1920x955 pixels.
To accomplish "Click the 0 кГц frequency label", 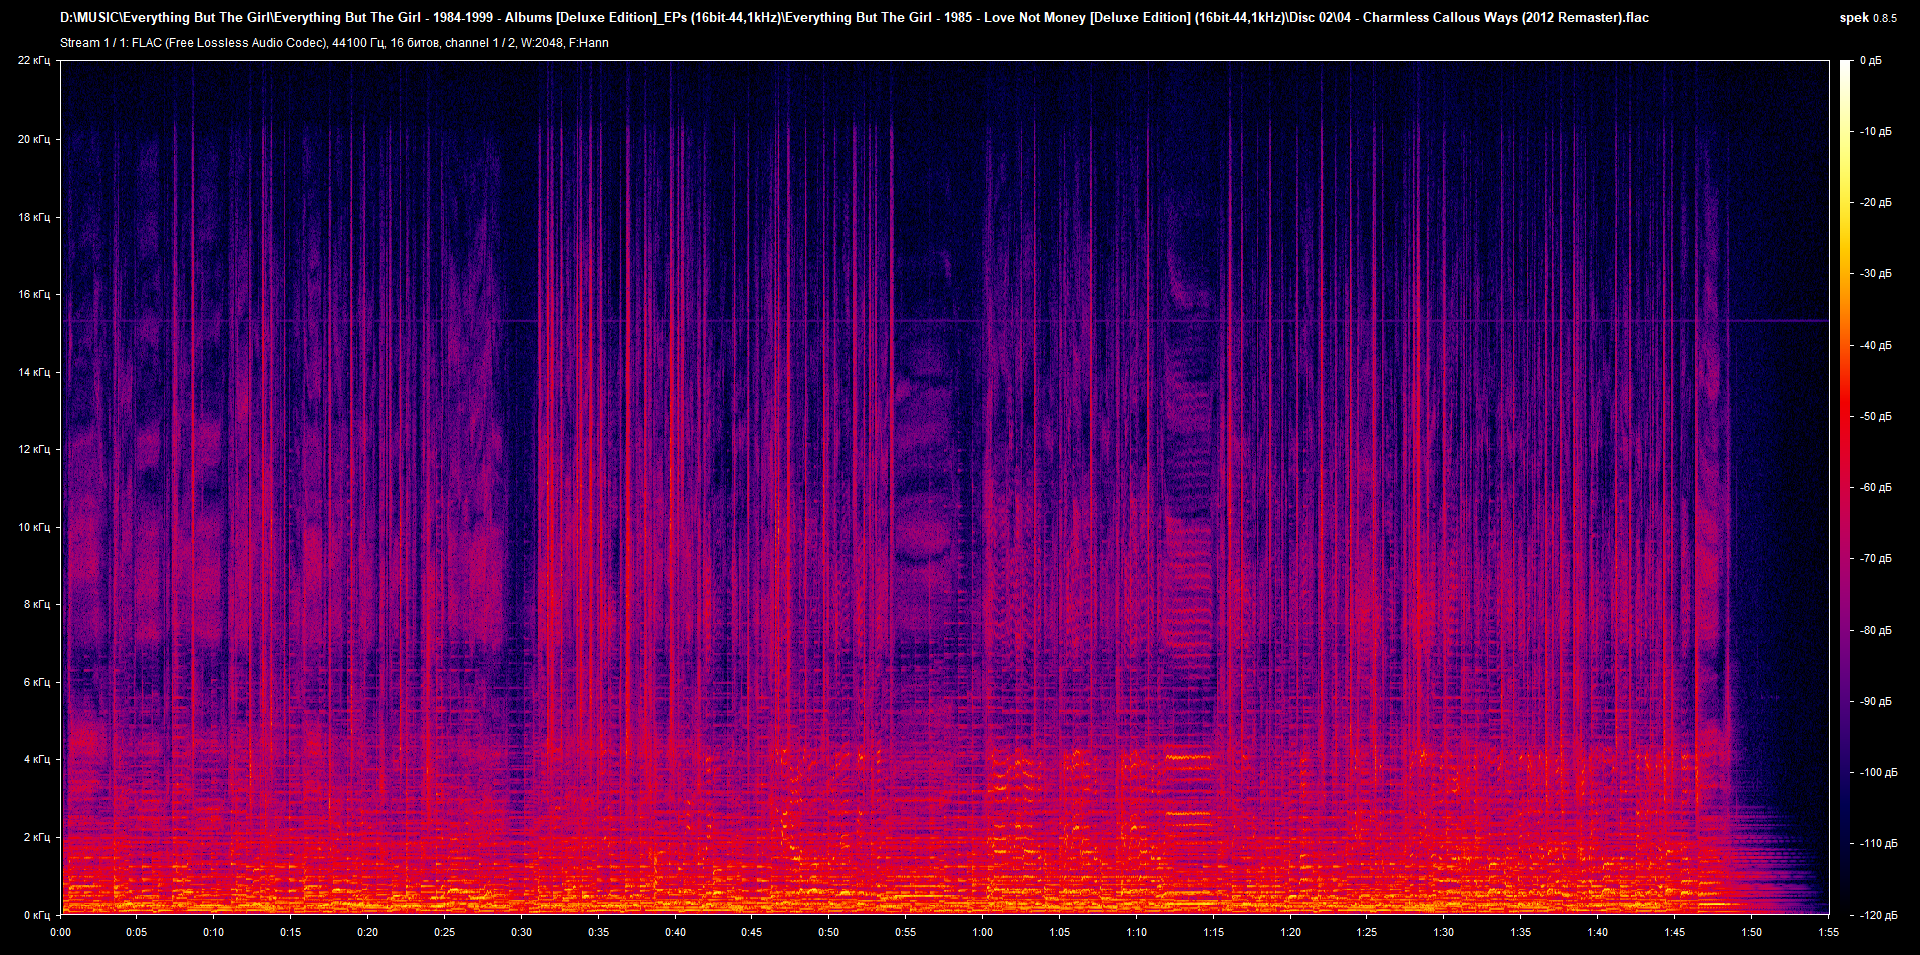I will [x=37, y=915].
